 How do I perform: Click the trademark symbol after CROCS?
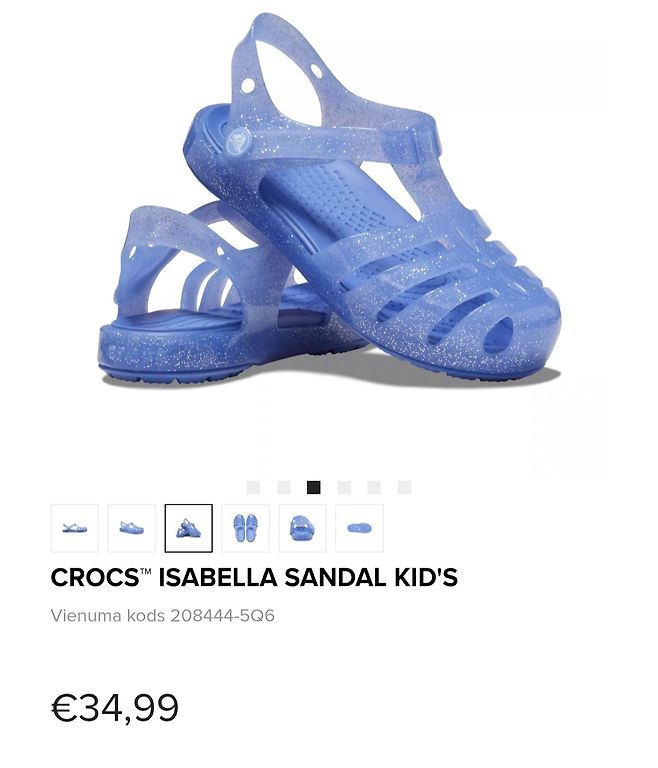click(x=146, y=572)
